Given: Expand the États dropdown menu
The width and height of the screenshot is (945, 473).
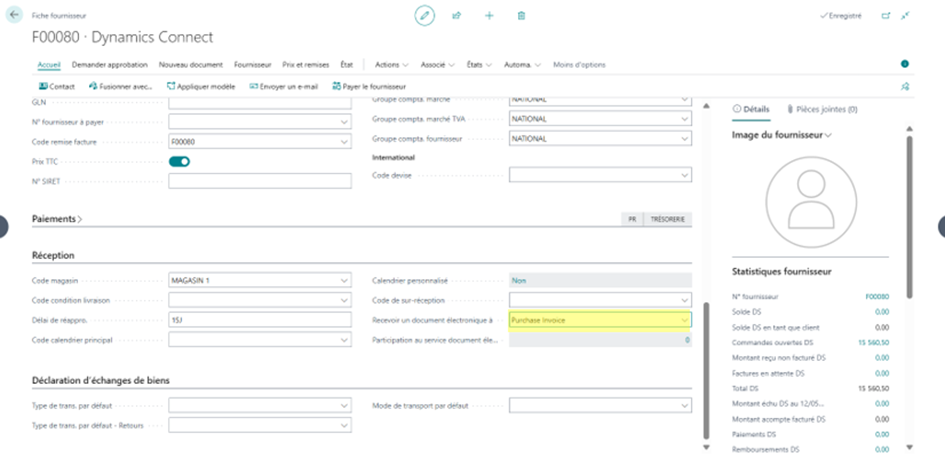Looking at the screenshot, I should point(479,64).
